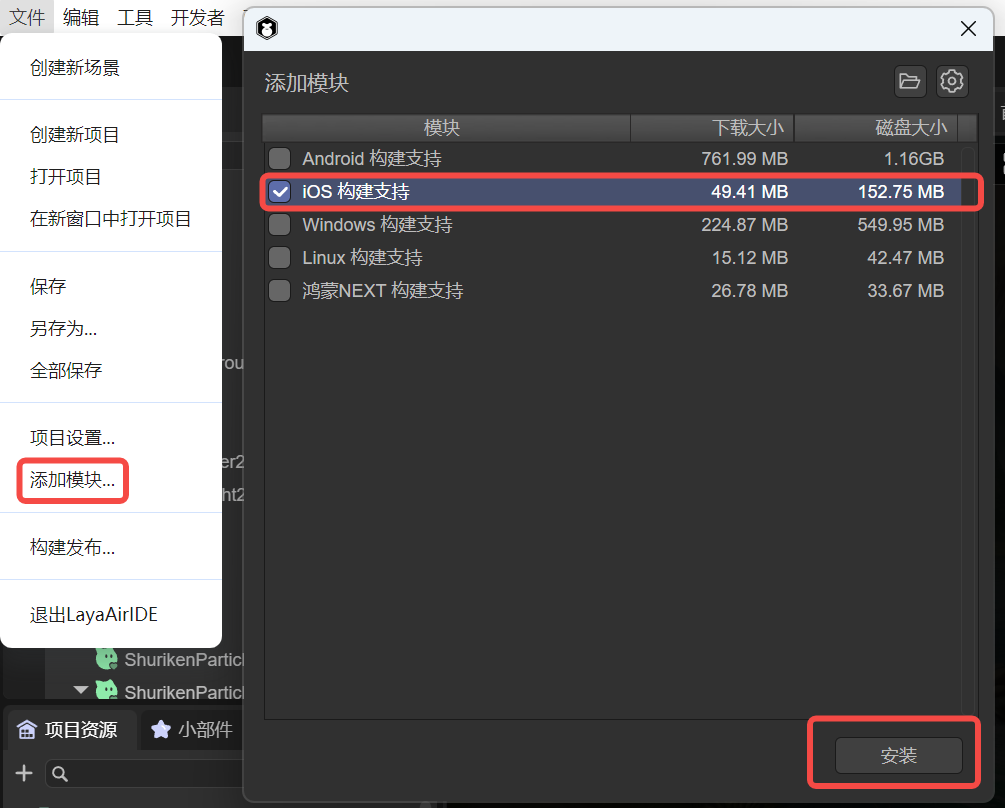Enable the Android 构建支持 checkbox
This screenshot has width=1005, height=808.
click(x=280, y=159)
